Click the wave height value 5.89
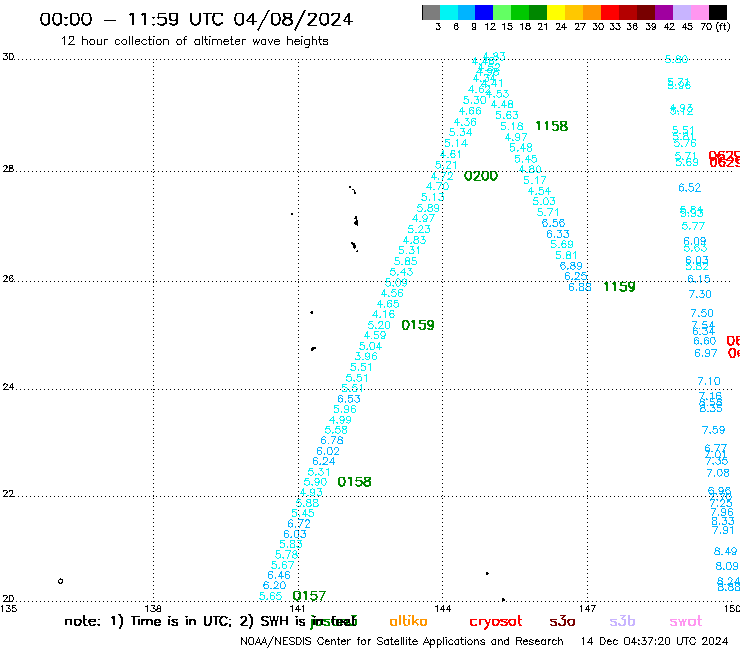The image size is (740, 650). [428, 208]
